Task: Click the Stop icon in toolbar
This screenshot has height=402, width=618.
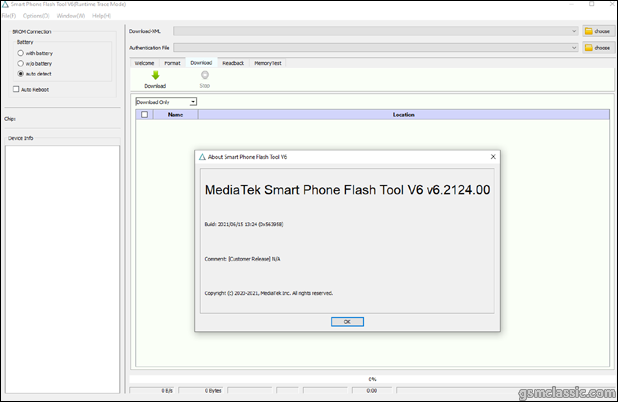Action: coord(205,75)
